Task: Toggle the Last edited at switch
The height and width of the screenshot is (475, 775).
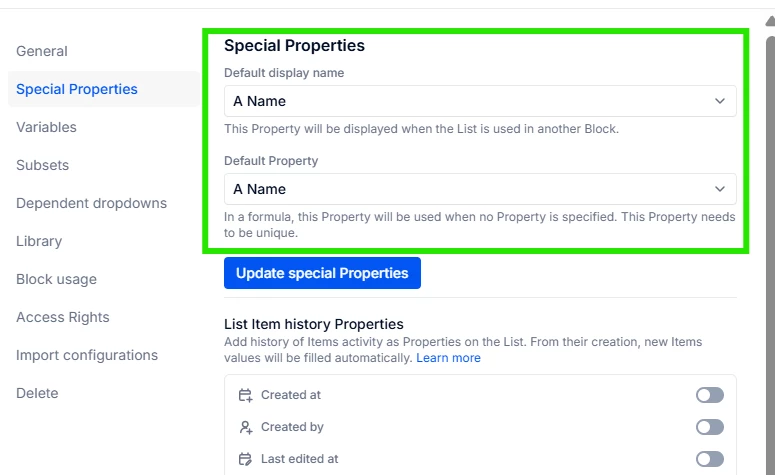Action: [709, 459]
